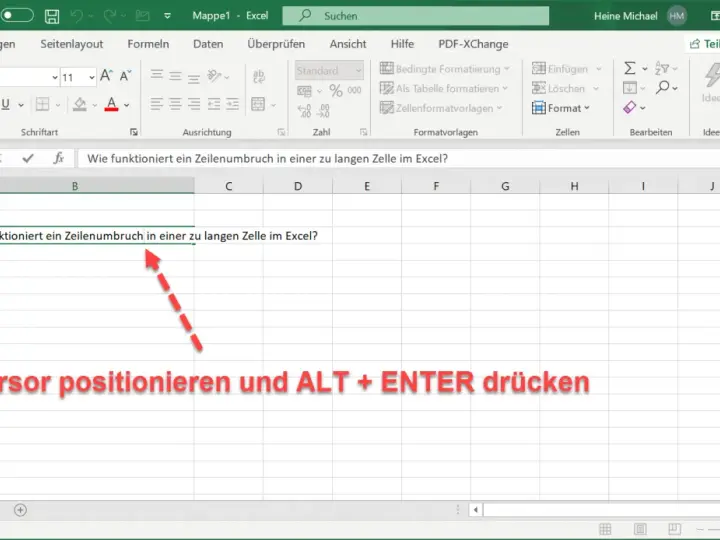Click the decrease indent icon

coord(214,104)
